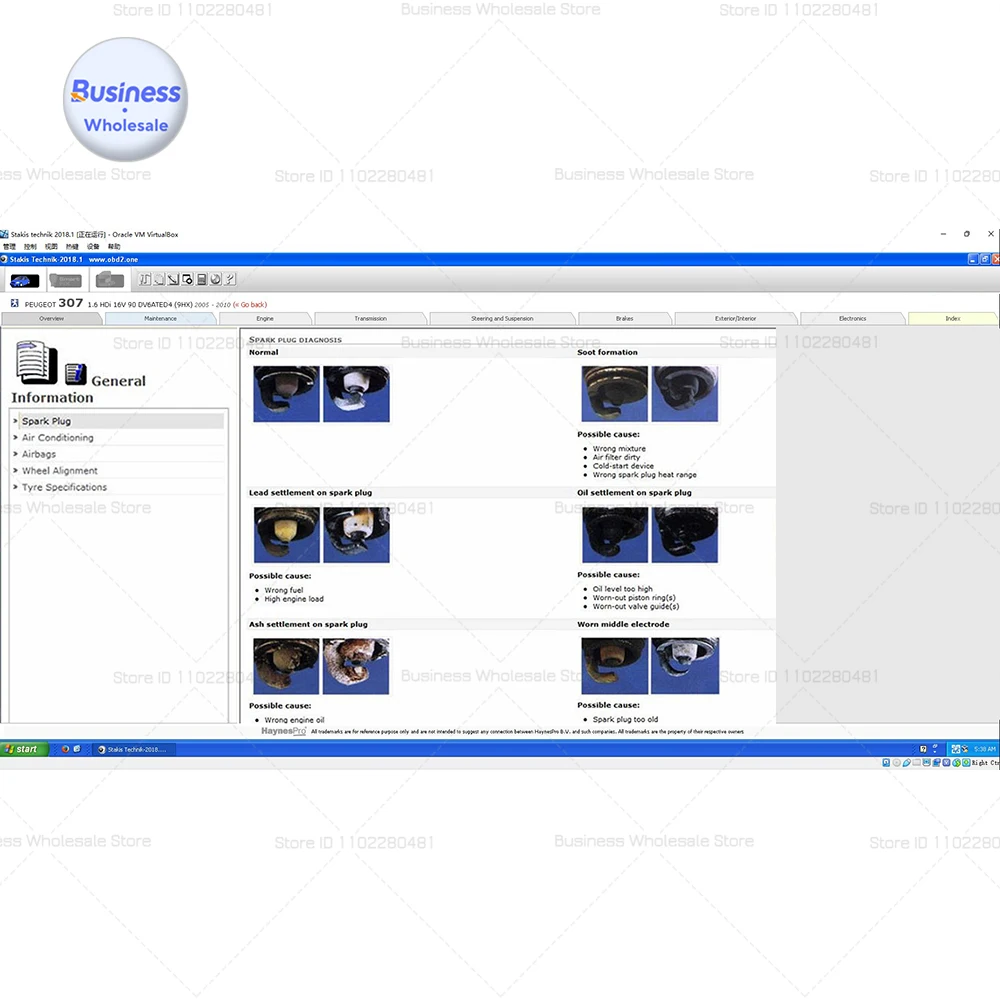Restore the inner Stakis Technik window
The height and width of the screenshot is (1000, 1000).
pyautogui.click(x=985, y=259)
